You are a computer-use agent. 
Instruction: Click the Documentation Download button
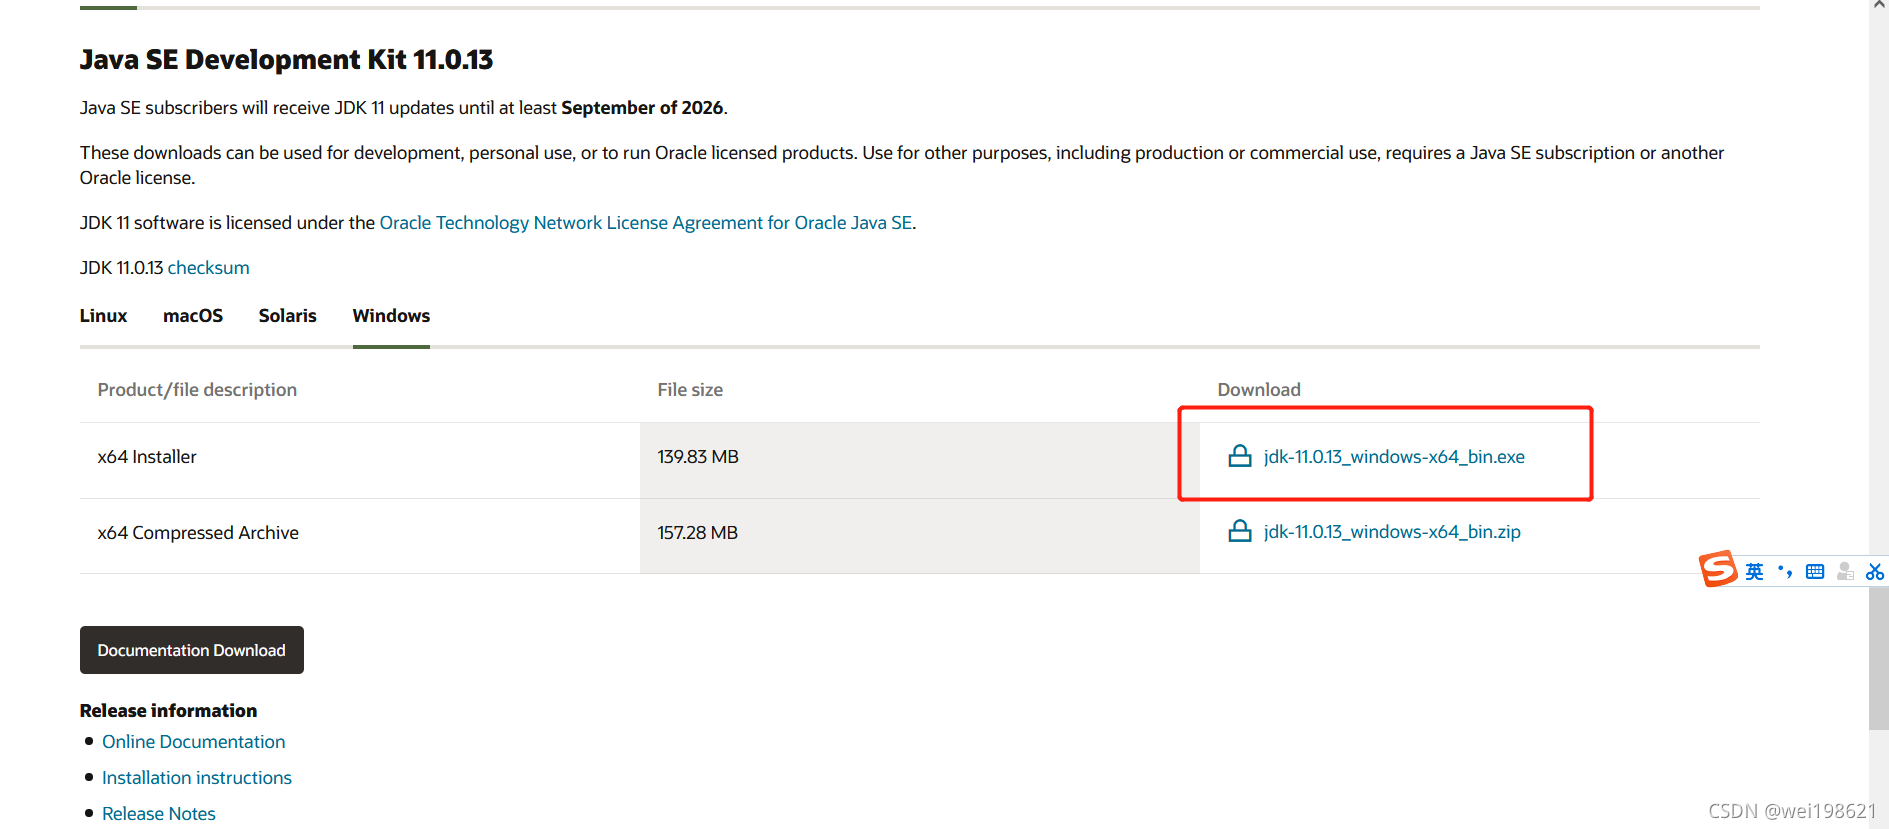pos(192,650)
